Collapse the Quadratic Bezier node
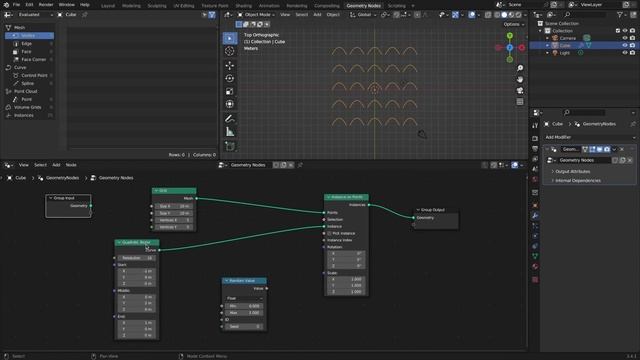Viewport: 640px width, 360px height. pyautogui.click(x=119, y=242)
